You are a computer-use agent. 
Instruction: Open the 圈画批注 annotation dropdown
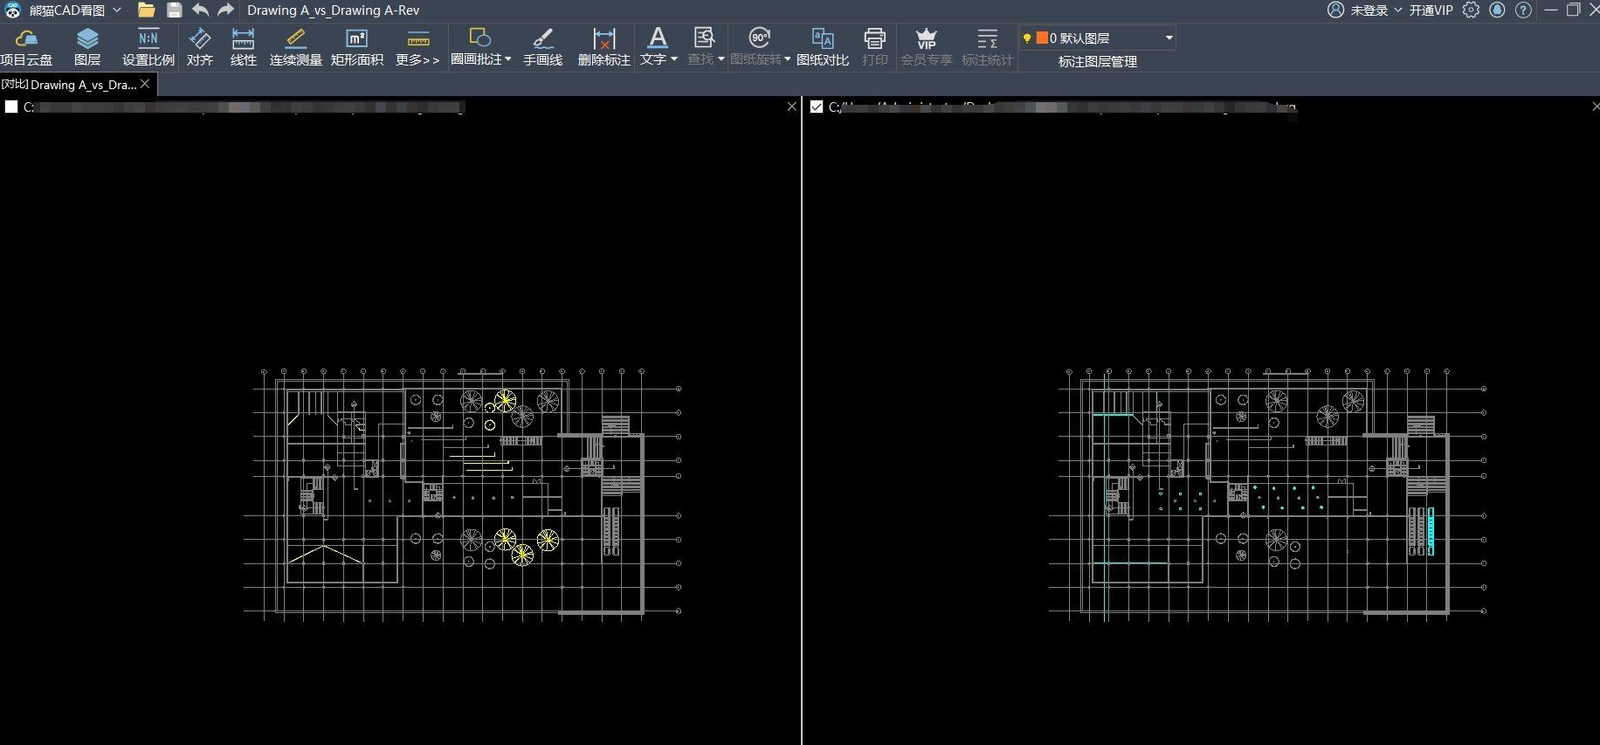[508, 59]
